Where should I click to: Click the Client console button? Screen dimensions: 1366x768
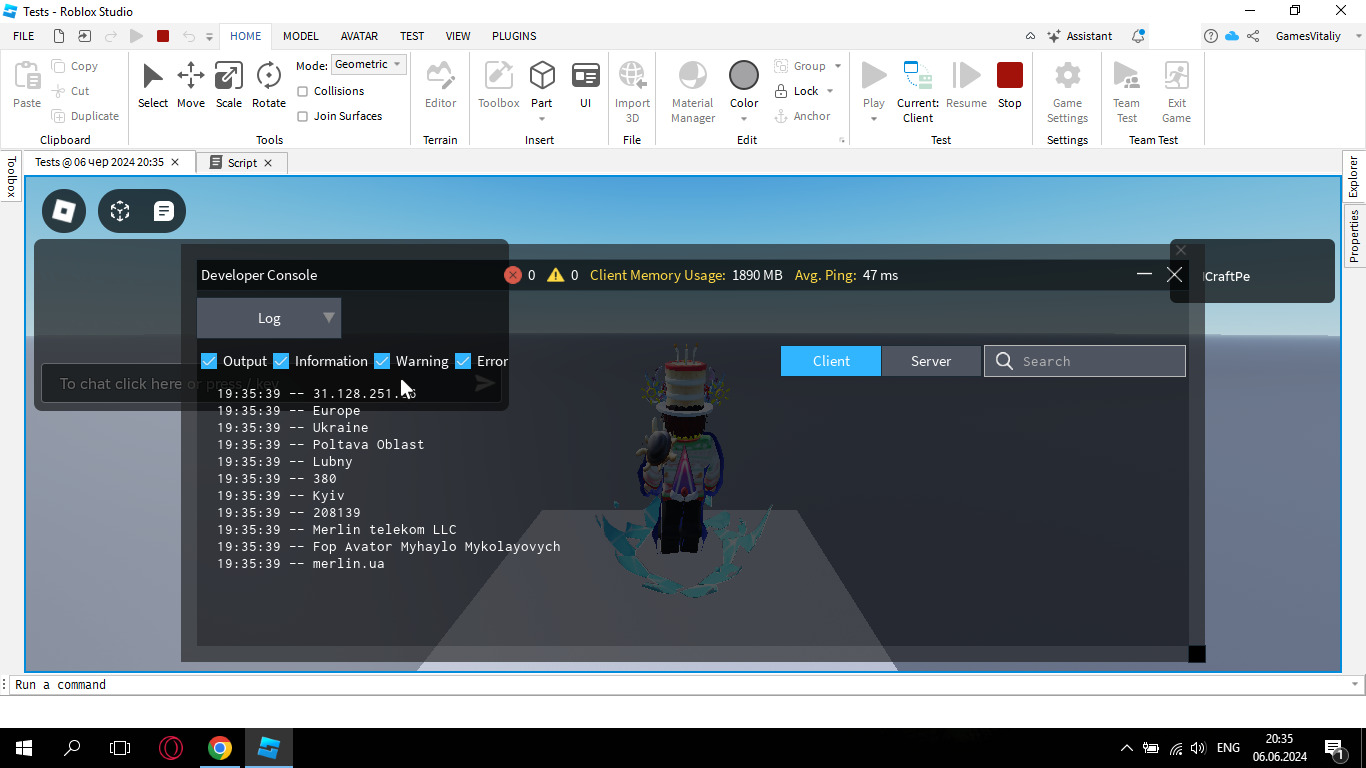point(831,361)
